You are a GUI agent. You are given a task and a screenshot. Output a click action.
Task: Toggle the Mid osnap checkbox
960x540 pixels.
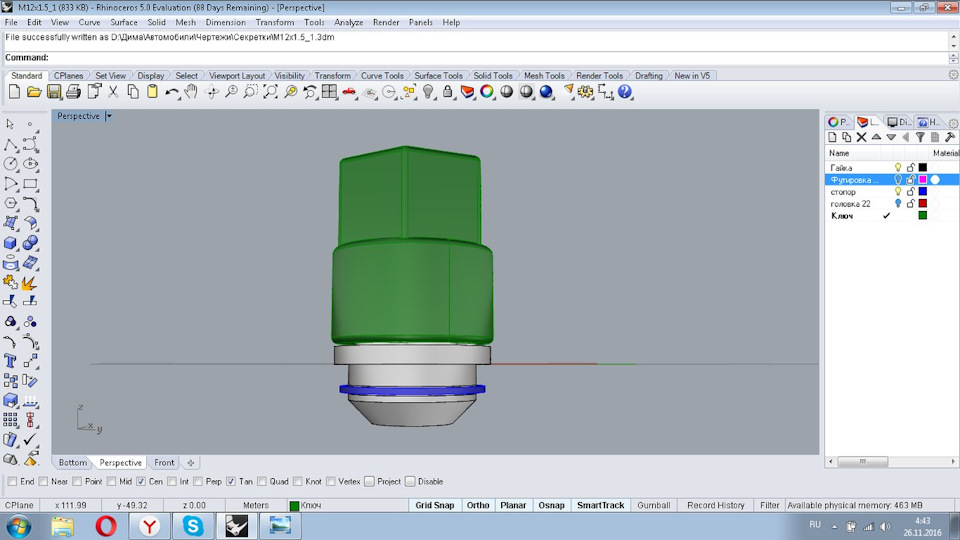click(x=111, y=482)
